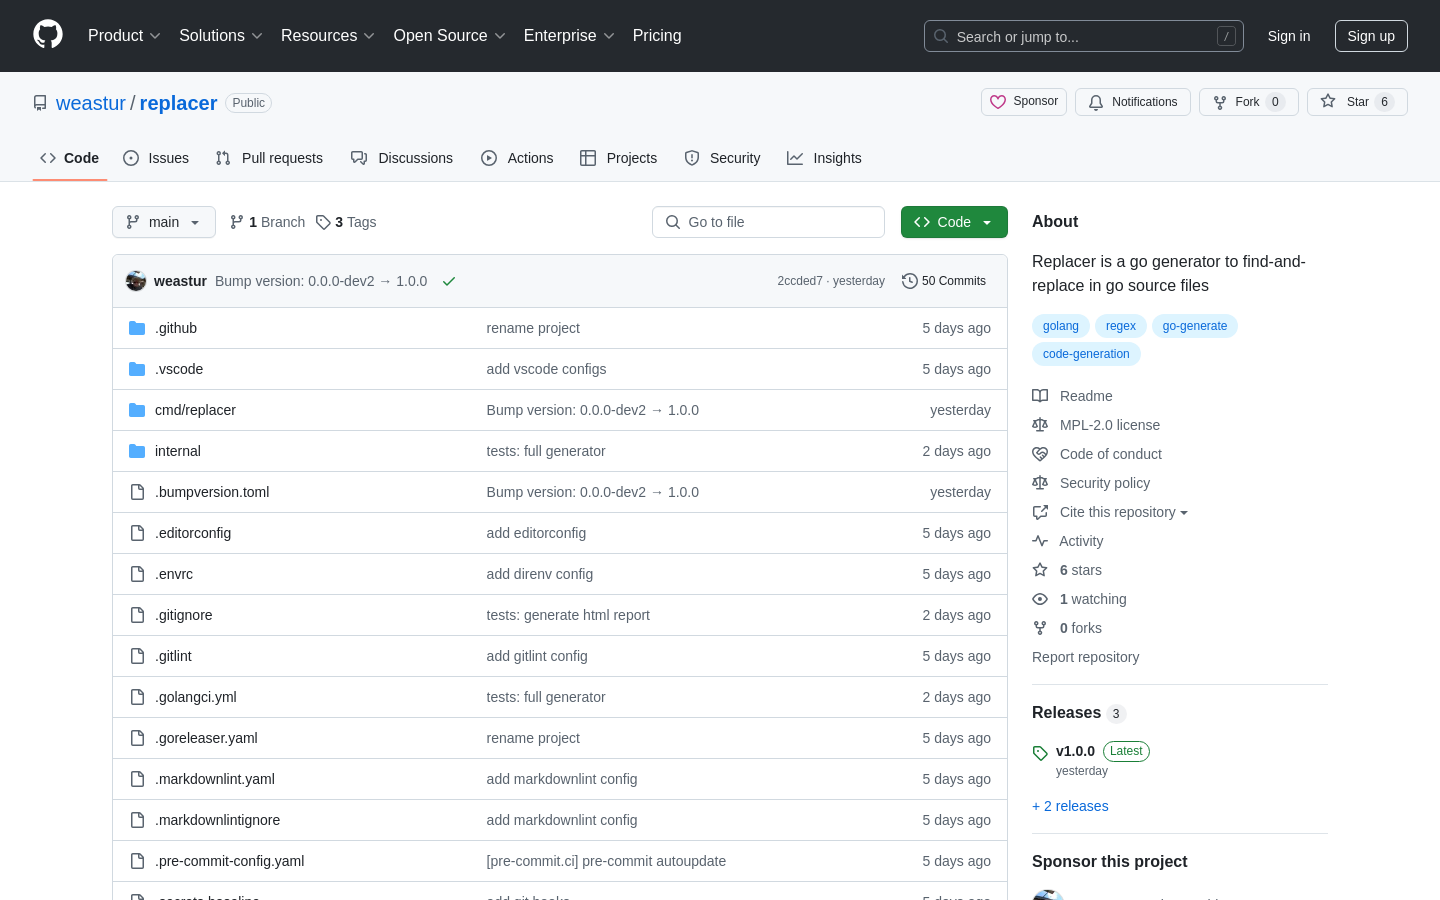This screenshot has width=1440, height=900.
Task: Open the 50 Commits history link
Action: tap(944, 281)
